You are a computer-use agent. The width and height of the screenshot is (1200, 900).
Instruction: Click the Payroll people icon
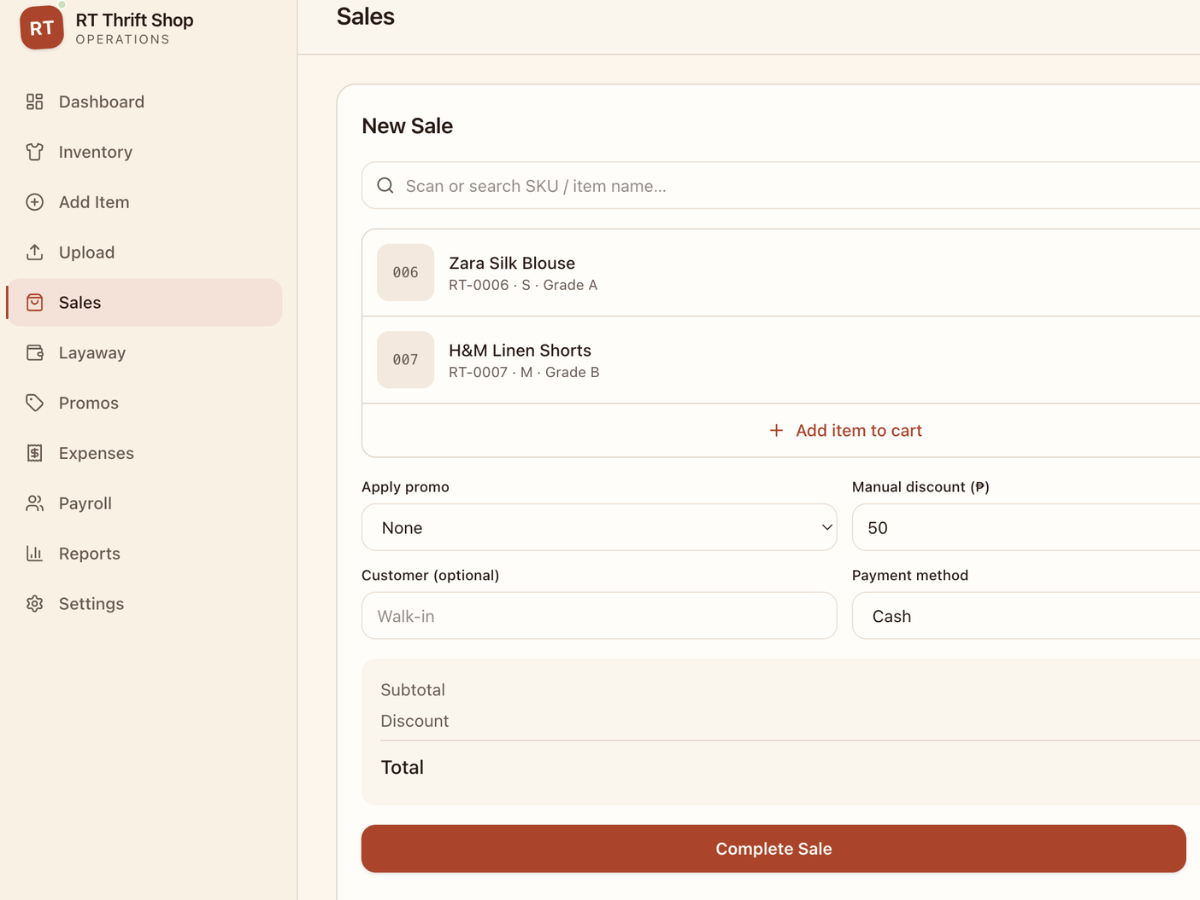(35, 503)
